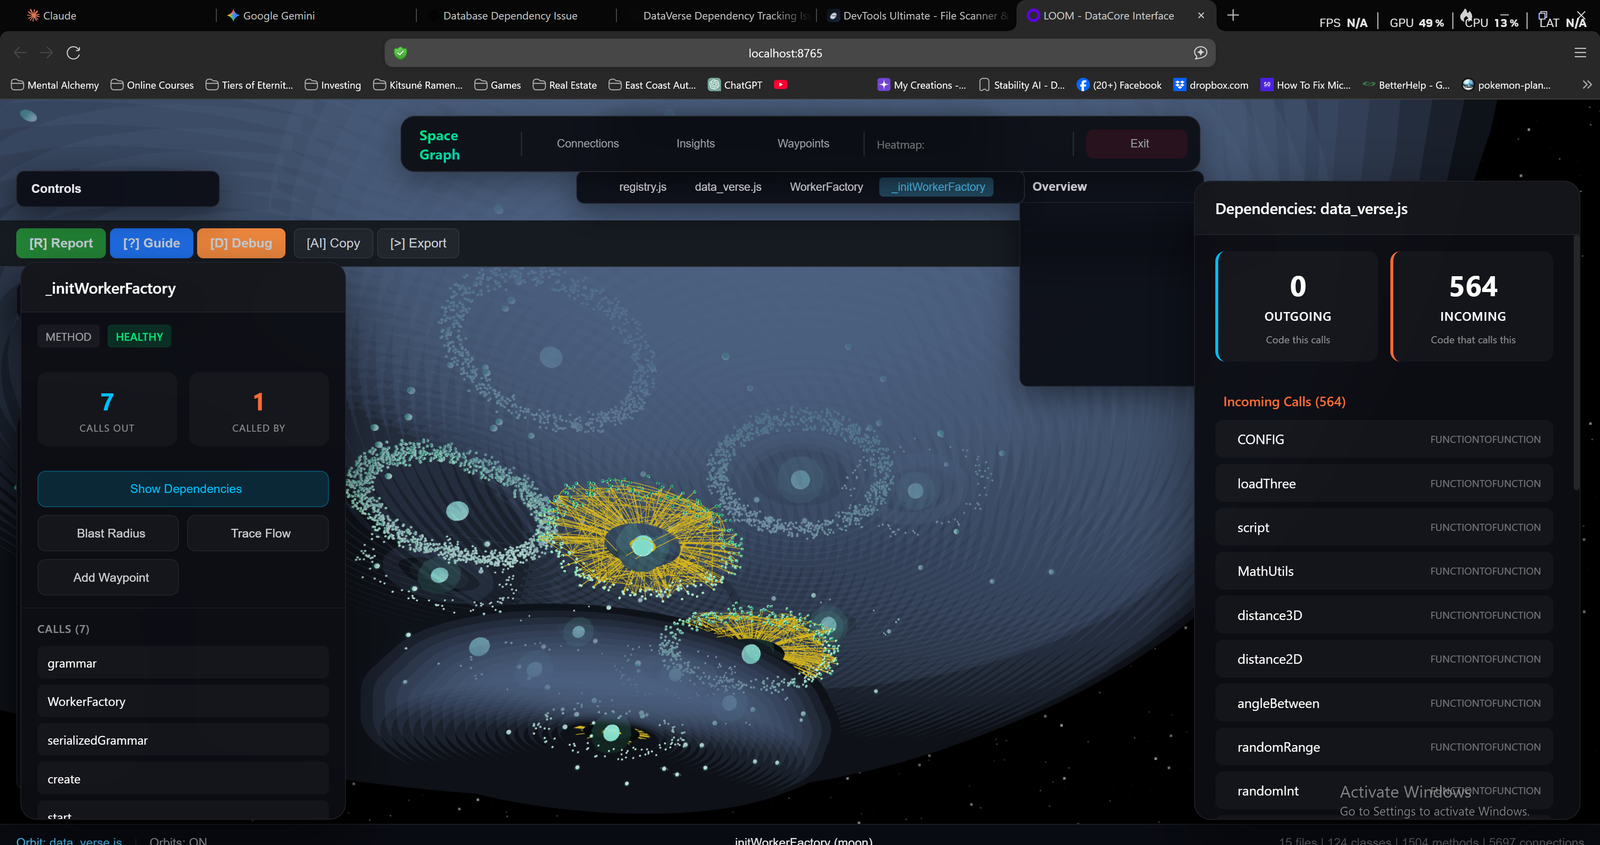
Task: Click the browser back arrow
Action: [x=20, y=53]
